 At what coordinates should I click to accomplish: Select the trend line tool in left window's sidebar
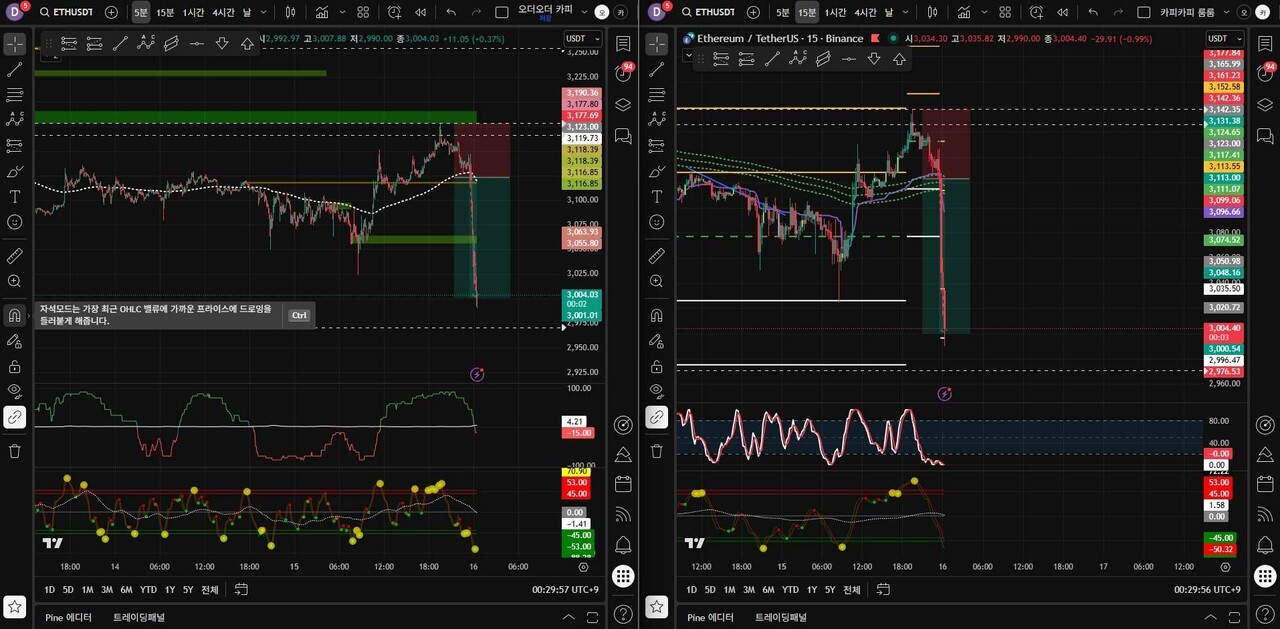pos(15,70)
